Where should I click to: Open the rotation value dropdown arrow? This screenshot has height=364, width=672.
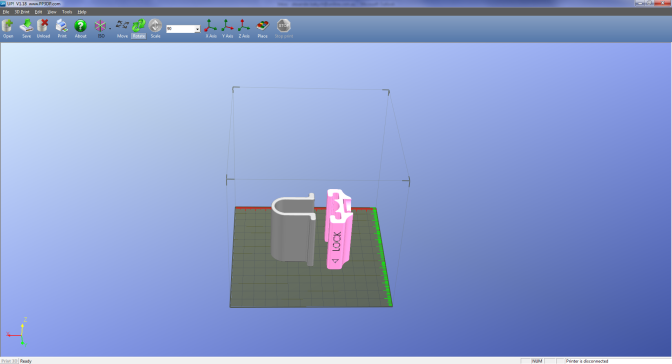[197, 29]
